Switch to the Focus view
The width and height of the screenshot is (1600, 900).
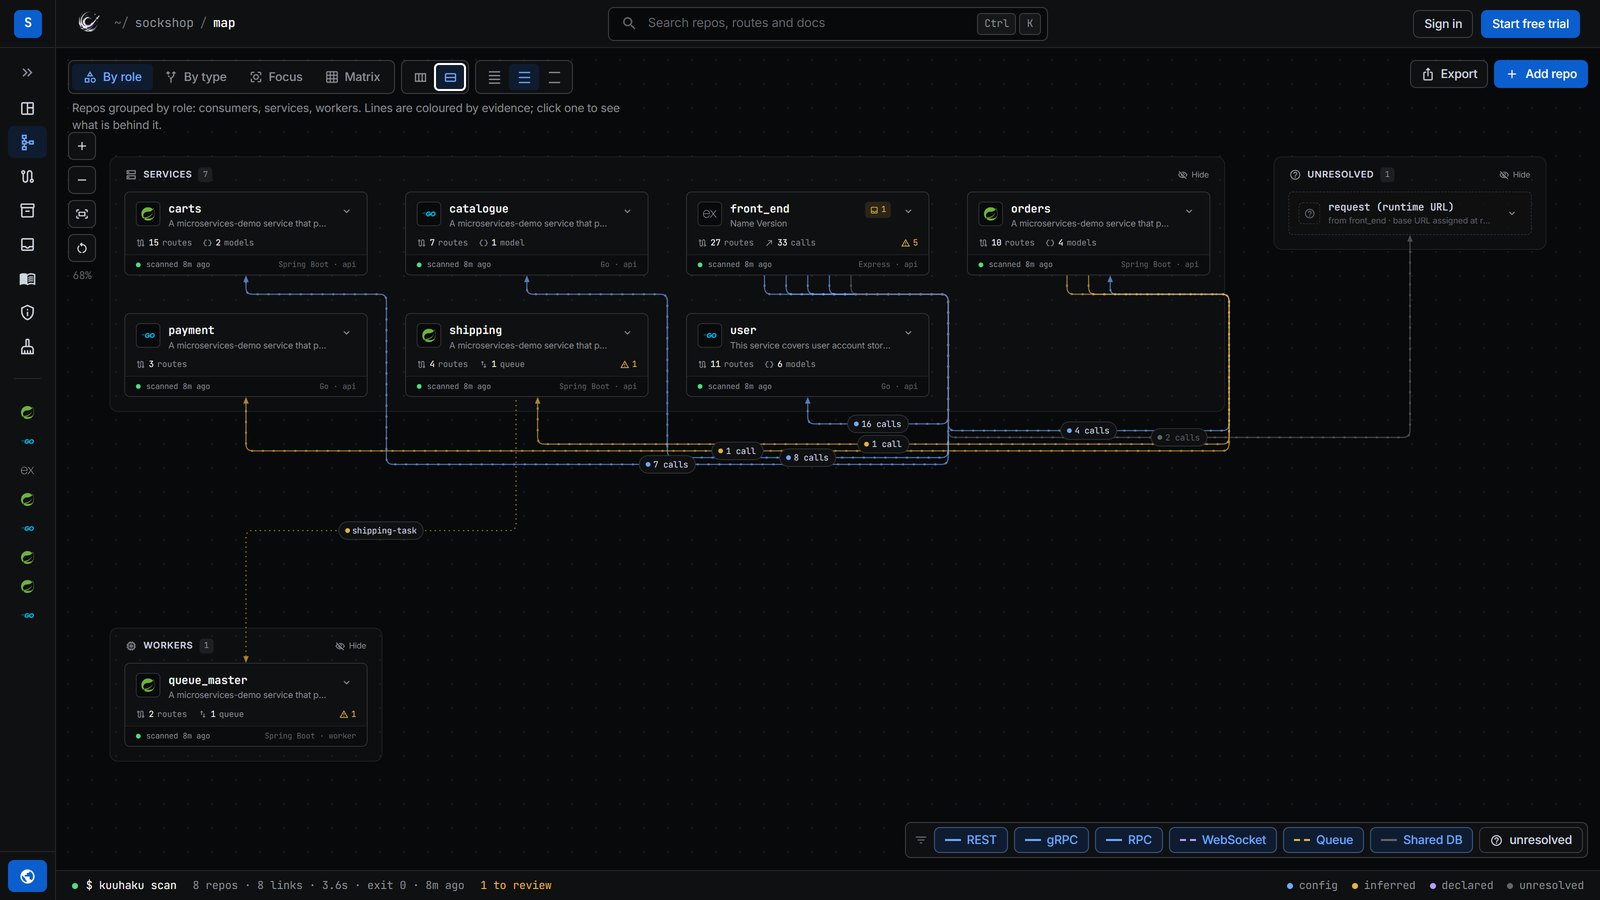[276, 77]
